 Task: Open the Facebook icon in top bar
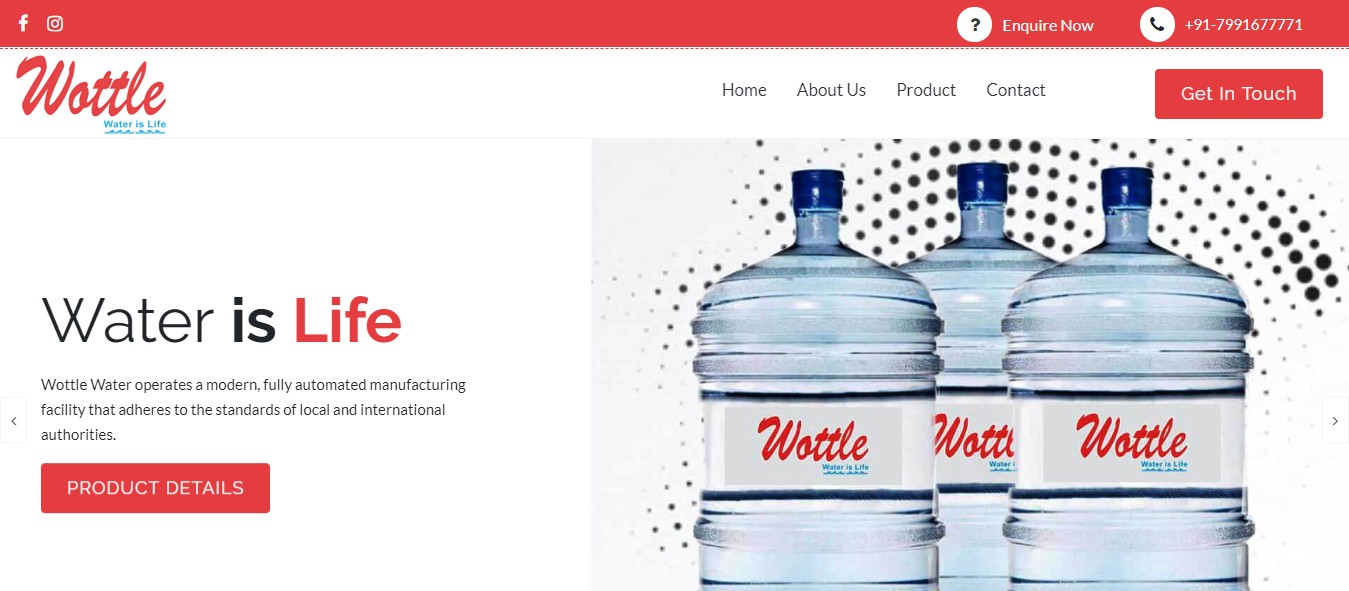[23, 23]
